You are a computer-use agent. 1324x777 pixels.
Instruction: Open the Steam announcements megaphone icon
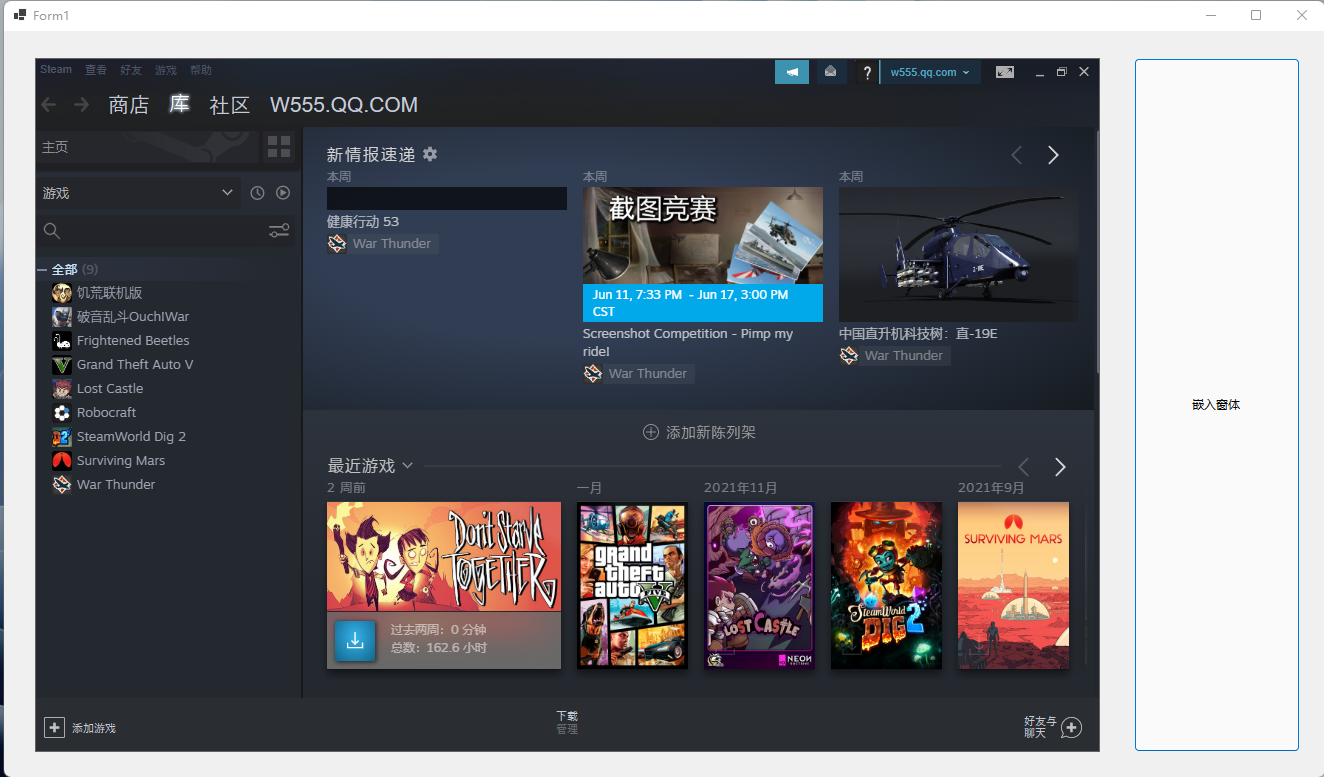(x=792, y=72)
